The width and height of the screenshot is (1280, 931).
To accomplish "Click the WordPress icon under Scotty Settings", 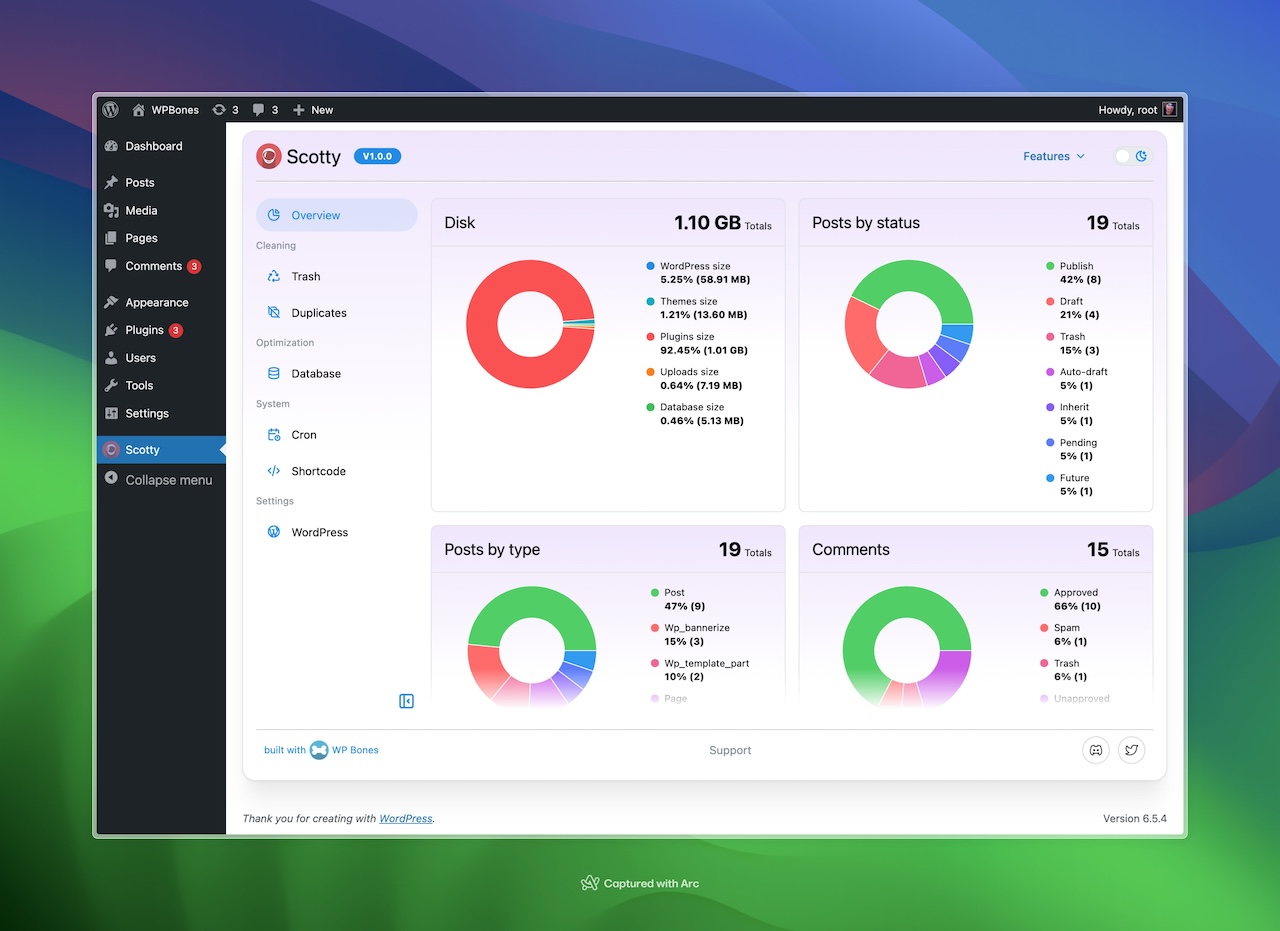I will point(274,532).
